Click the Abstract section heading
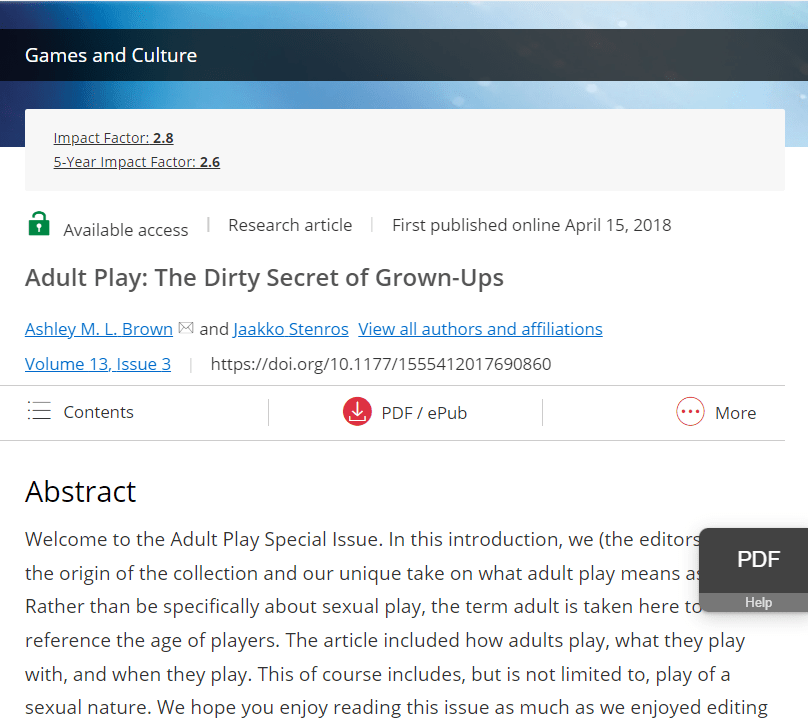Screen dimensions: 808x718 tap(81, 491)
